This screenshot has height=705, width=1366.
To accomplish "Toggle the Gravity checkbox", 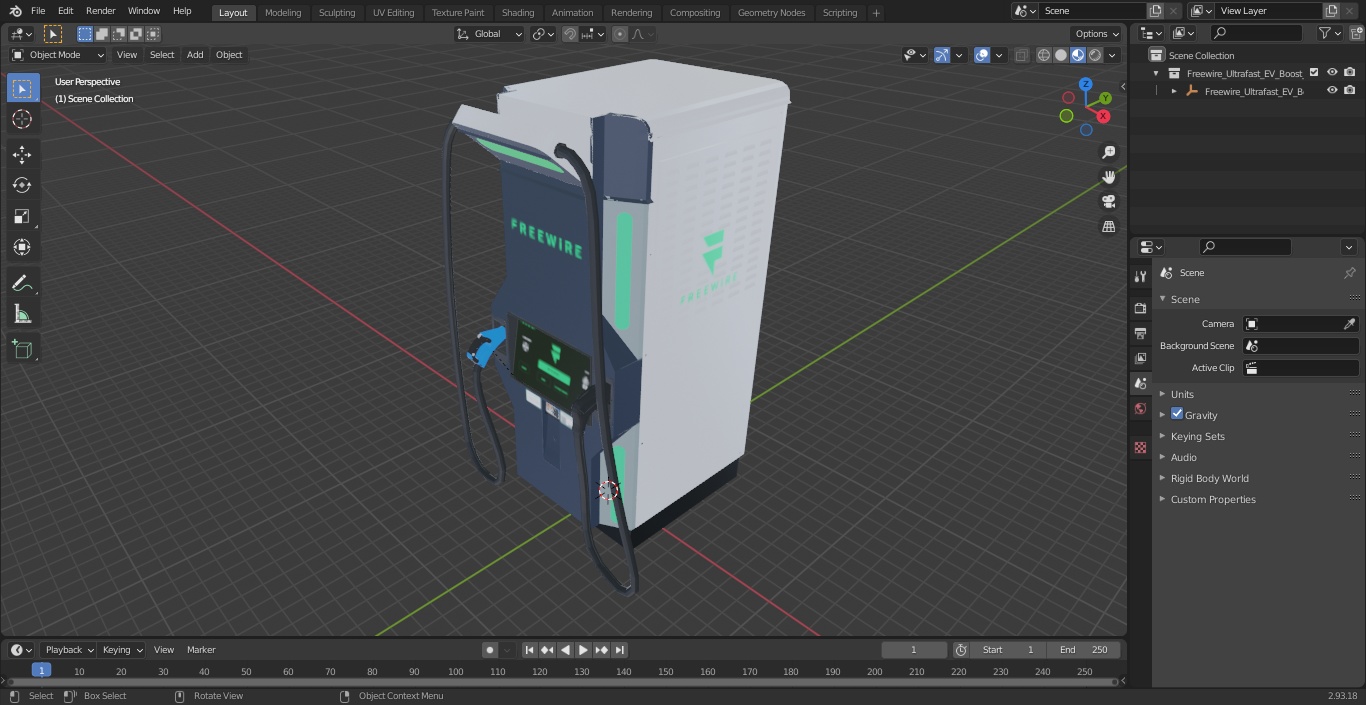I will (1177, 414).
